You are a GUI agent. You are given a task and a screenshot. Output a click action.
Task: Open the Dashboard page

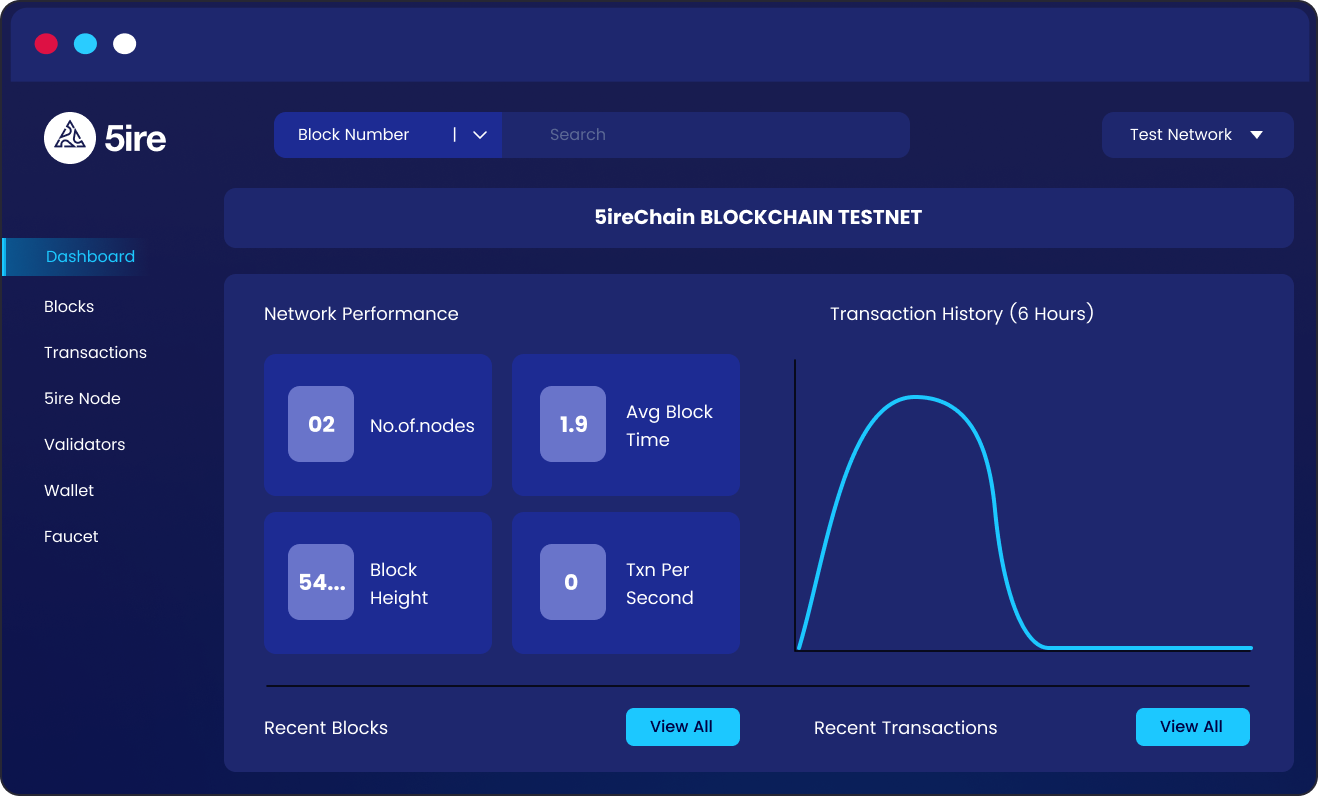90,257
